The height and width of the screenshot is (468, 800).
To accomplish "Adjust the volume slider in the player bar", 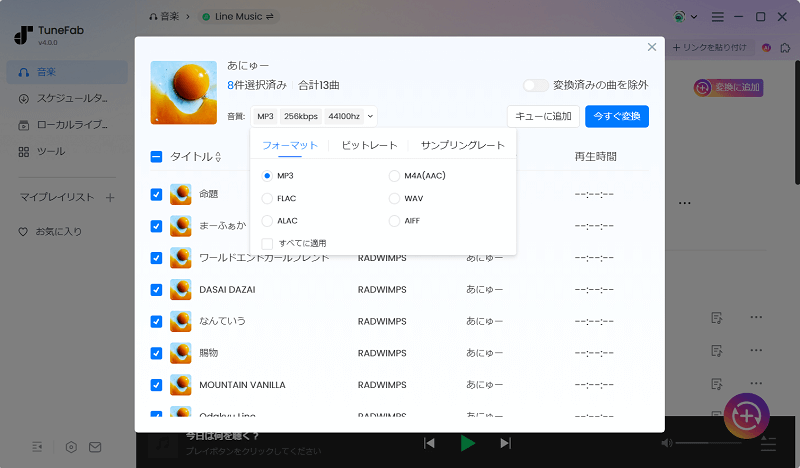I will [x=709, y=443].
